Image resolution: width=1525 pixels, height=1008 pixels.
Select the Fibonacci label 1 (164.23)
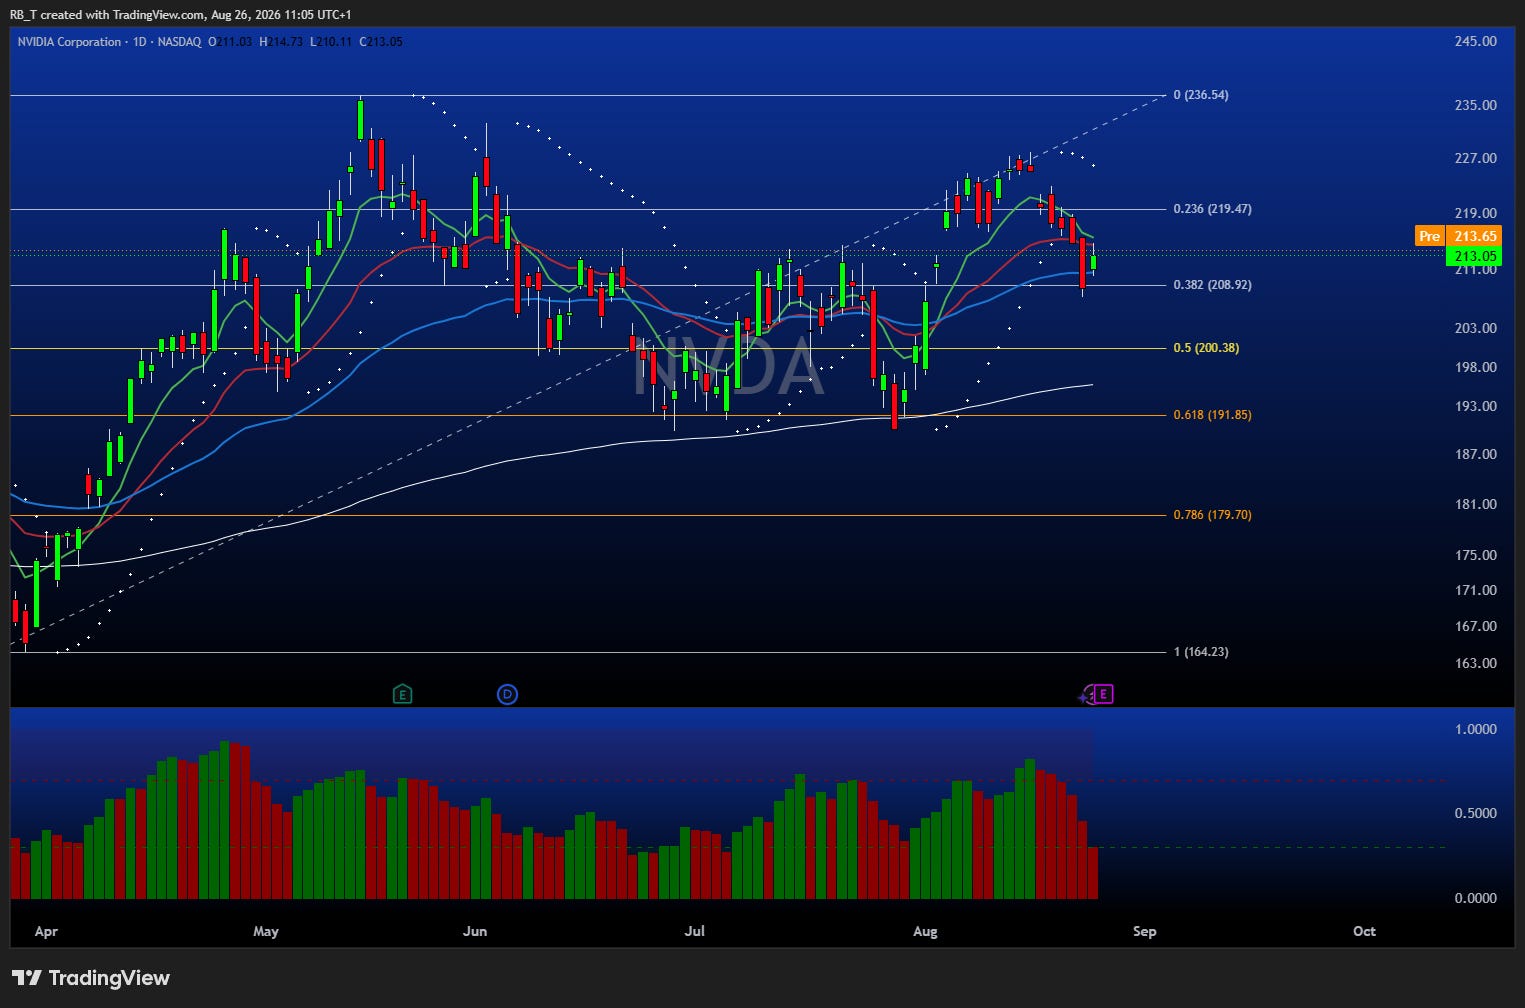[1201, 652]
